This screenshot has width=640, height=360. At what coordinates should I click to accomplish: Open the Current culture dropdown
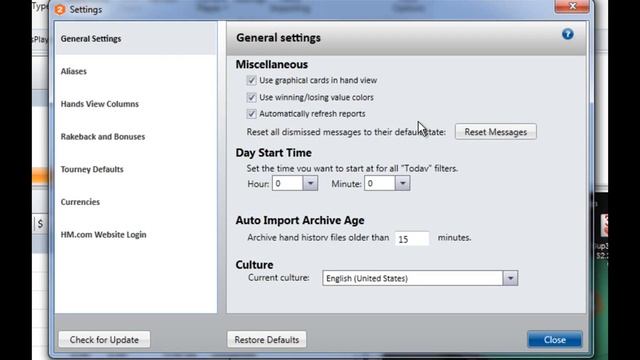[x=510, y=278]
